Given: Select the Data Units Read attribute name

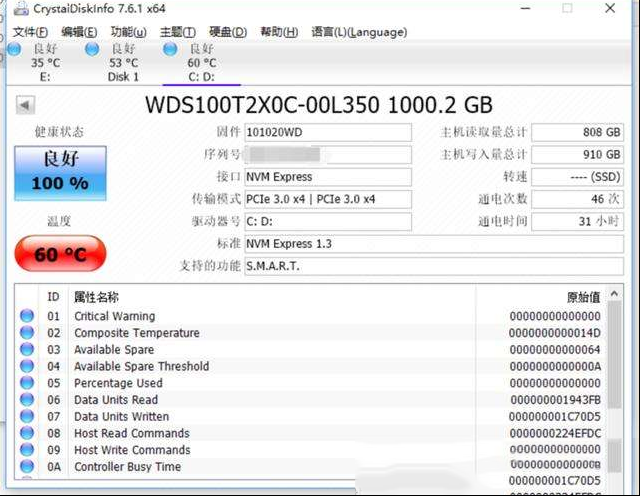Looking at the screenshot, I should click(116, 400).
